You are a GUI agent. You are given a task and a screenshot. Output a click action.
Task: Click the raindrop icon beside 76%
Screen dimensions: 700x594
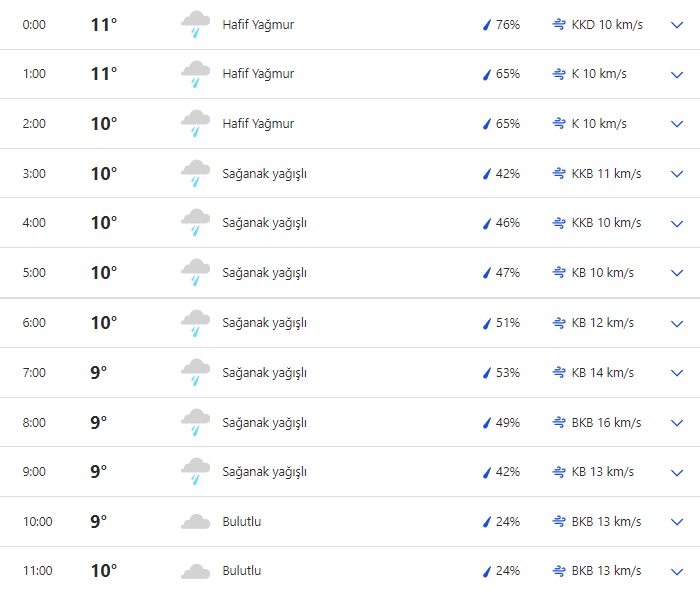(x=487, y=25)
